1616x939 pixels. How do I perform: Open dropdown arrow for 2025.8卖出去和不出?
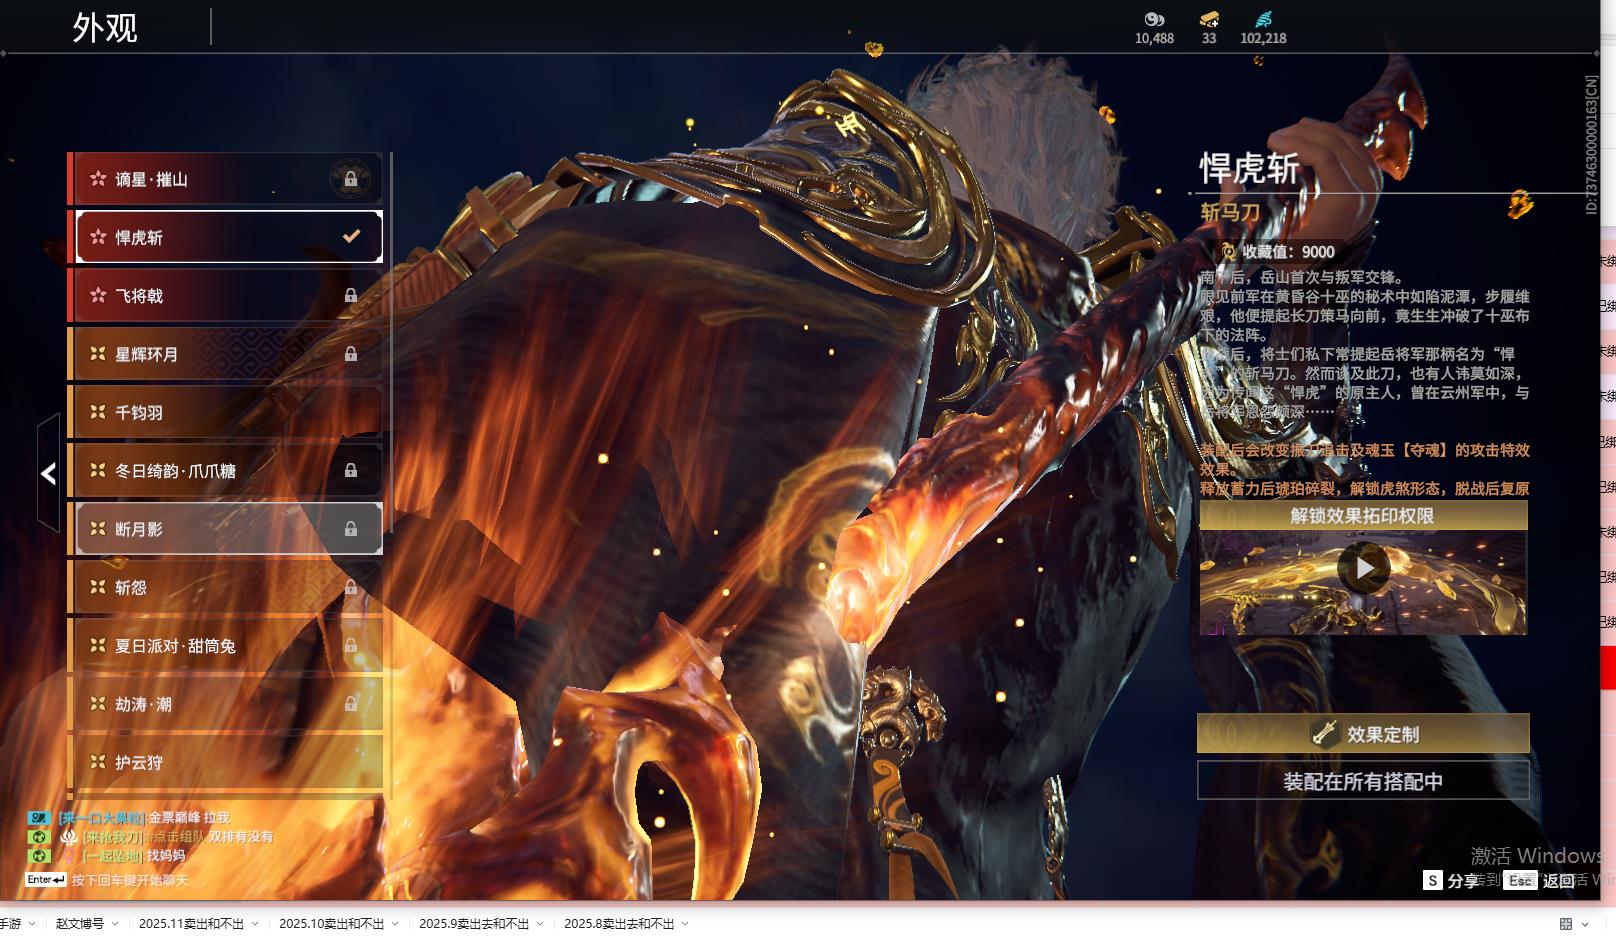(x=685, y=924)
